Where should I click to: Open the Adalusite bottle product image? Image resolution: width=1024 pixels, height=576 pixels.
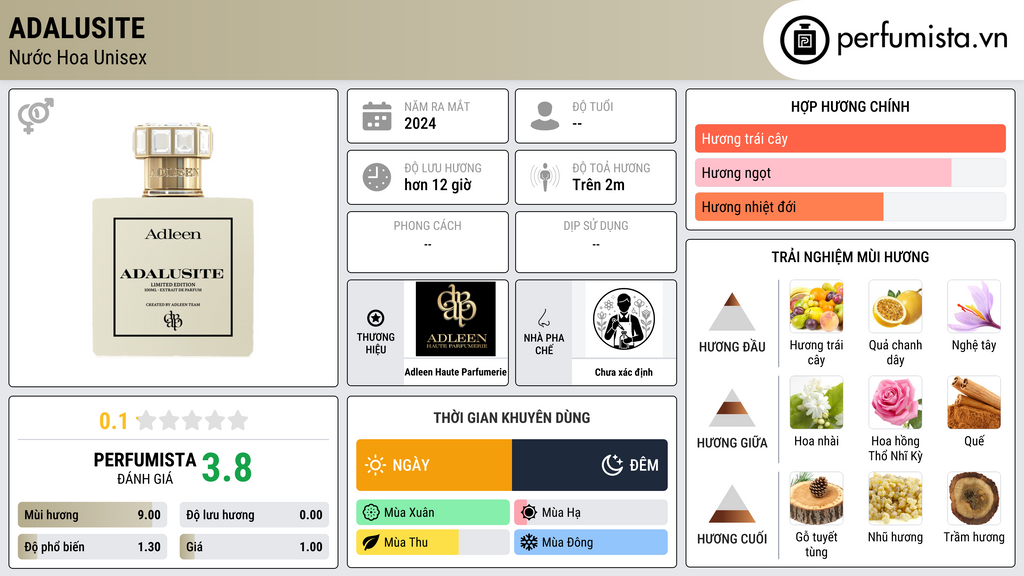coord(173,239)
